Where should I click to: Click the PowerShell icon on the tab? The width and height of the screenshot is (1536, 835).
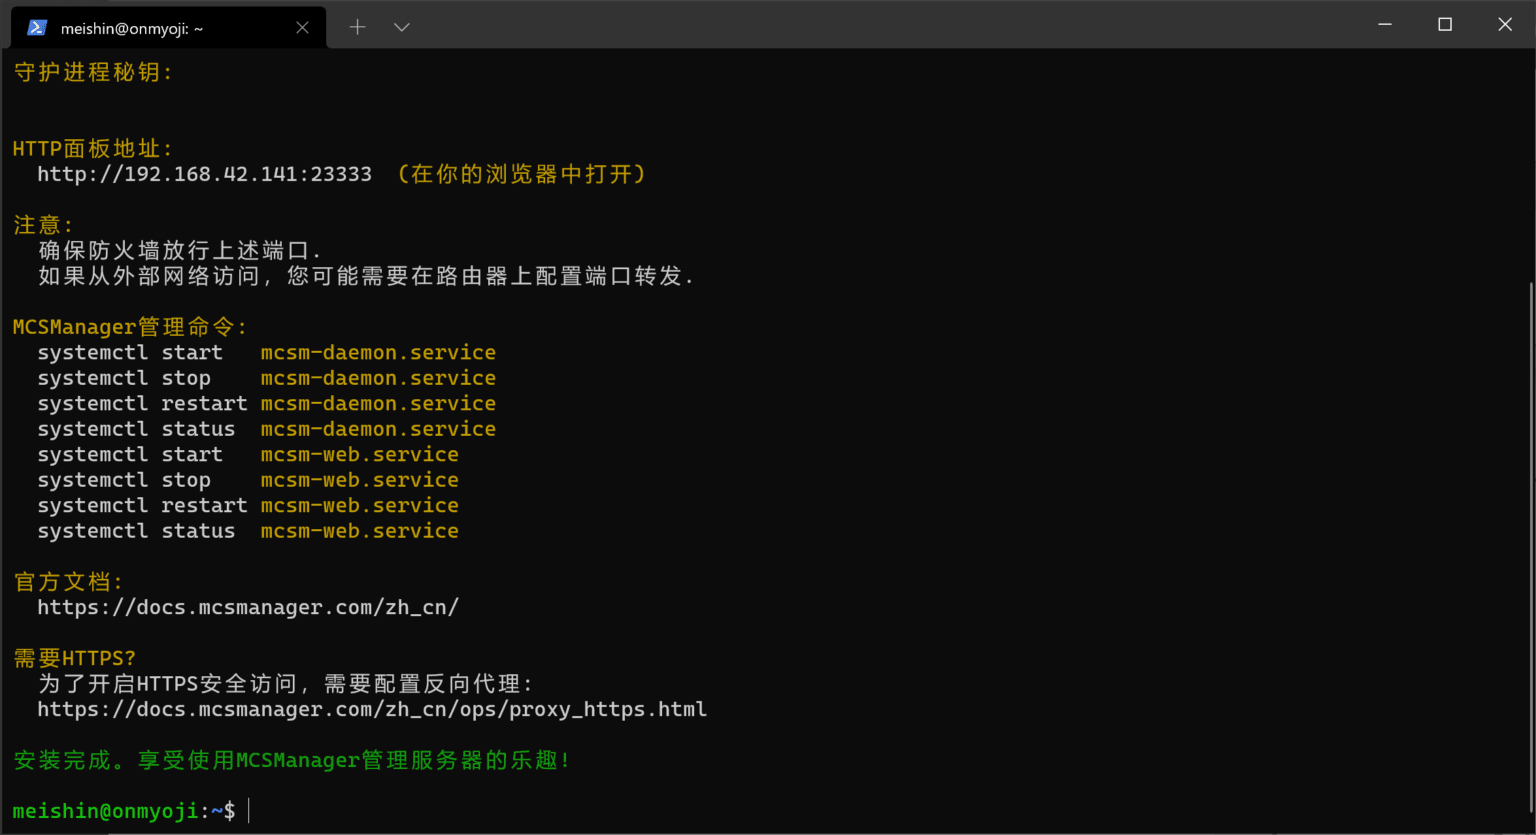37,28
